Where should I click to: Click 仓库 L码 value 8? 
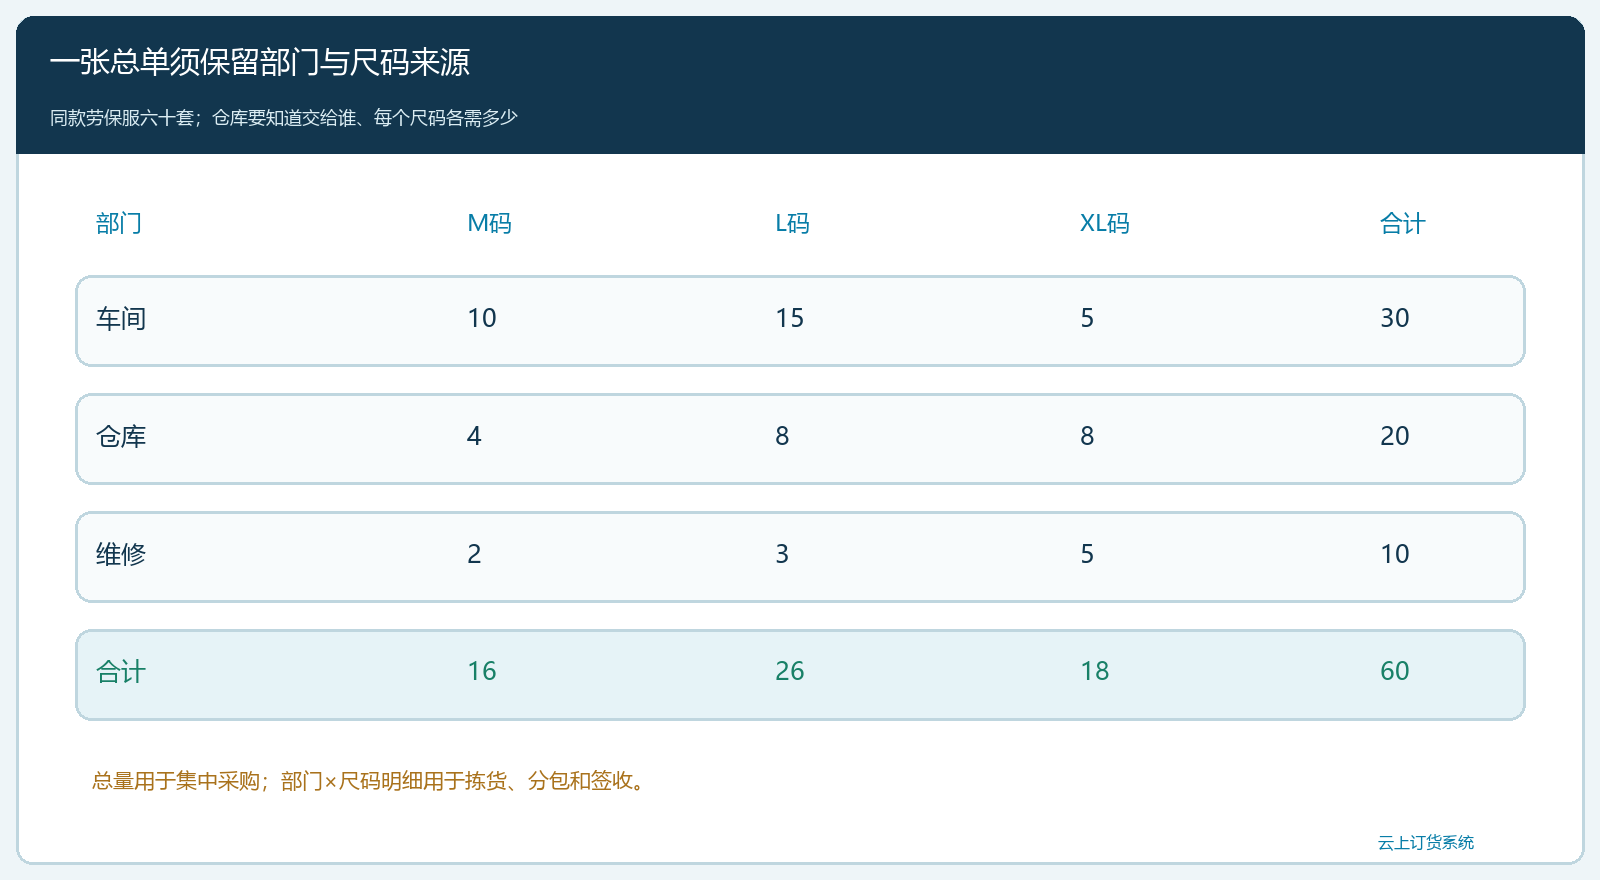click(782, 436)
